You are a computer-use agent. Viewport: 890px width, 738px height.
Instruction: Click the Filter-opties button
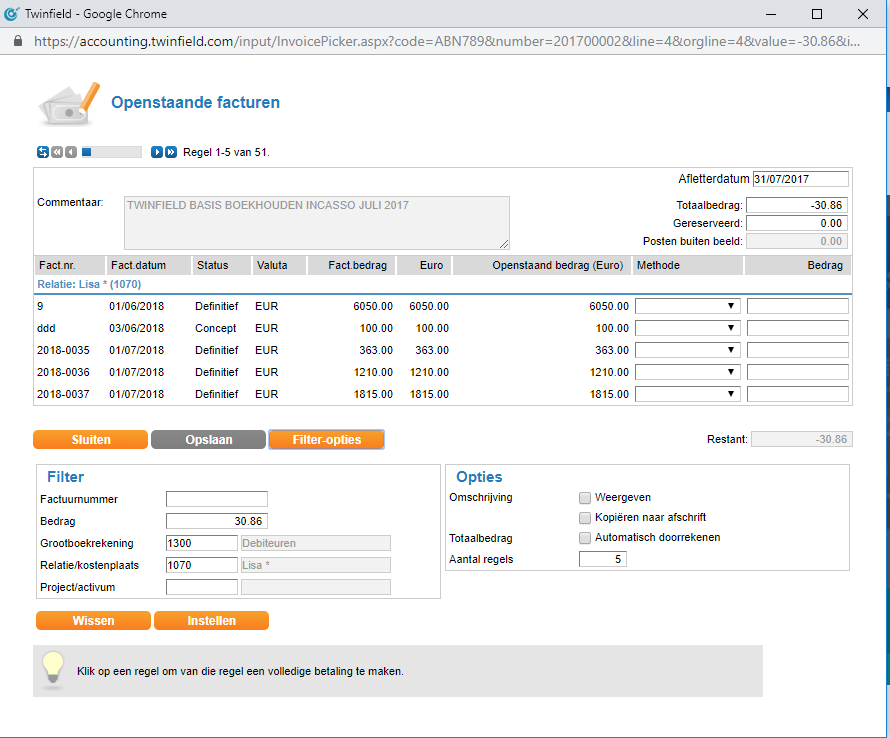click(x=326, y=440)
